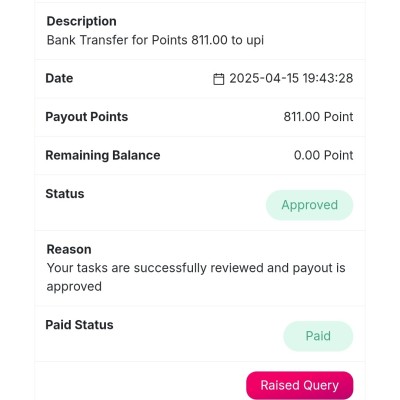Click the 2025-04-15 19:43:28 timestamp
The height and width of the screenshot is (400, 400).
click(x=291, y=78)
